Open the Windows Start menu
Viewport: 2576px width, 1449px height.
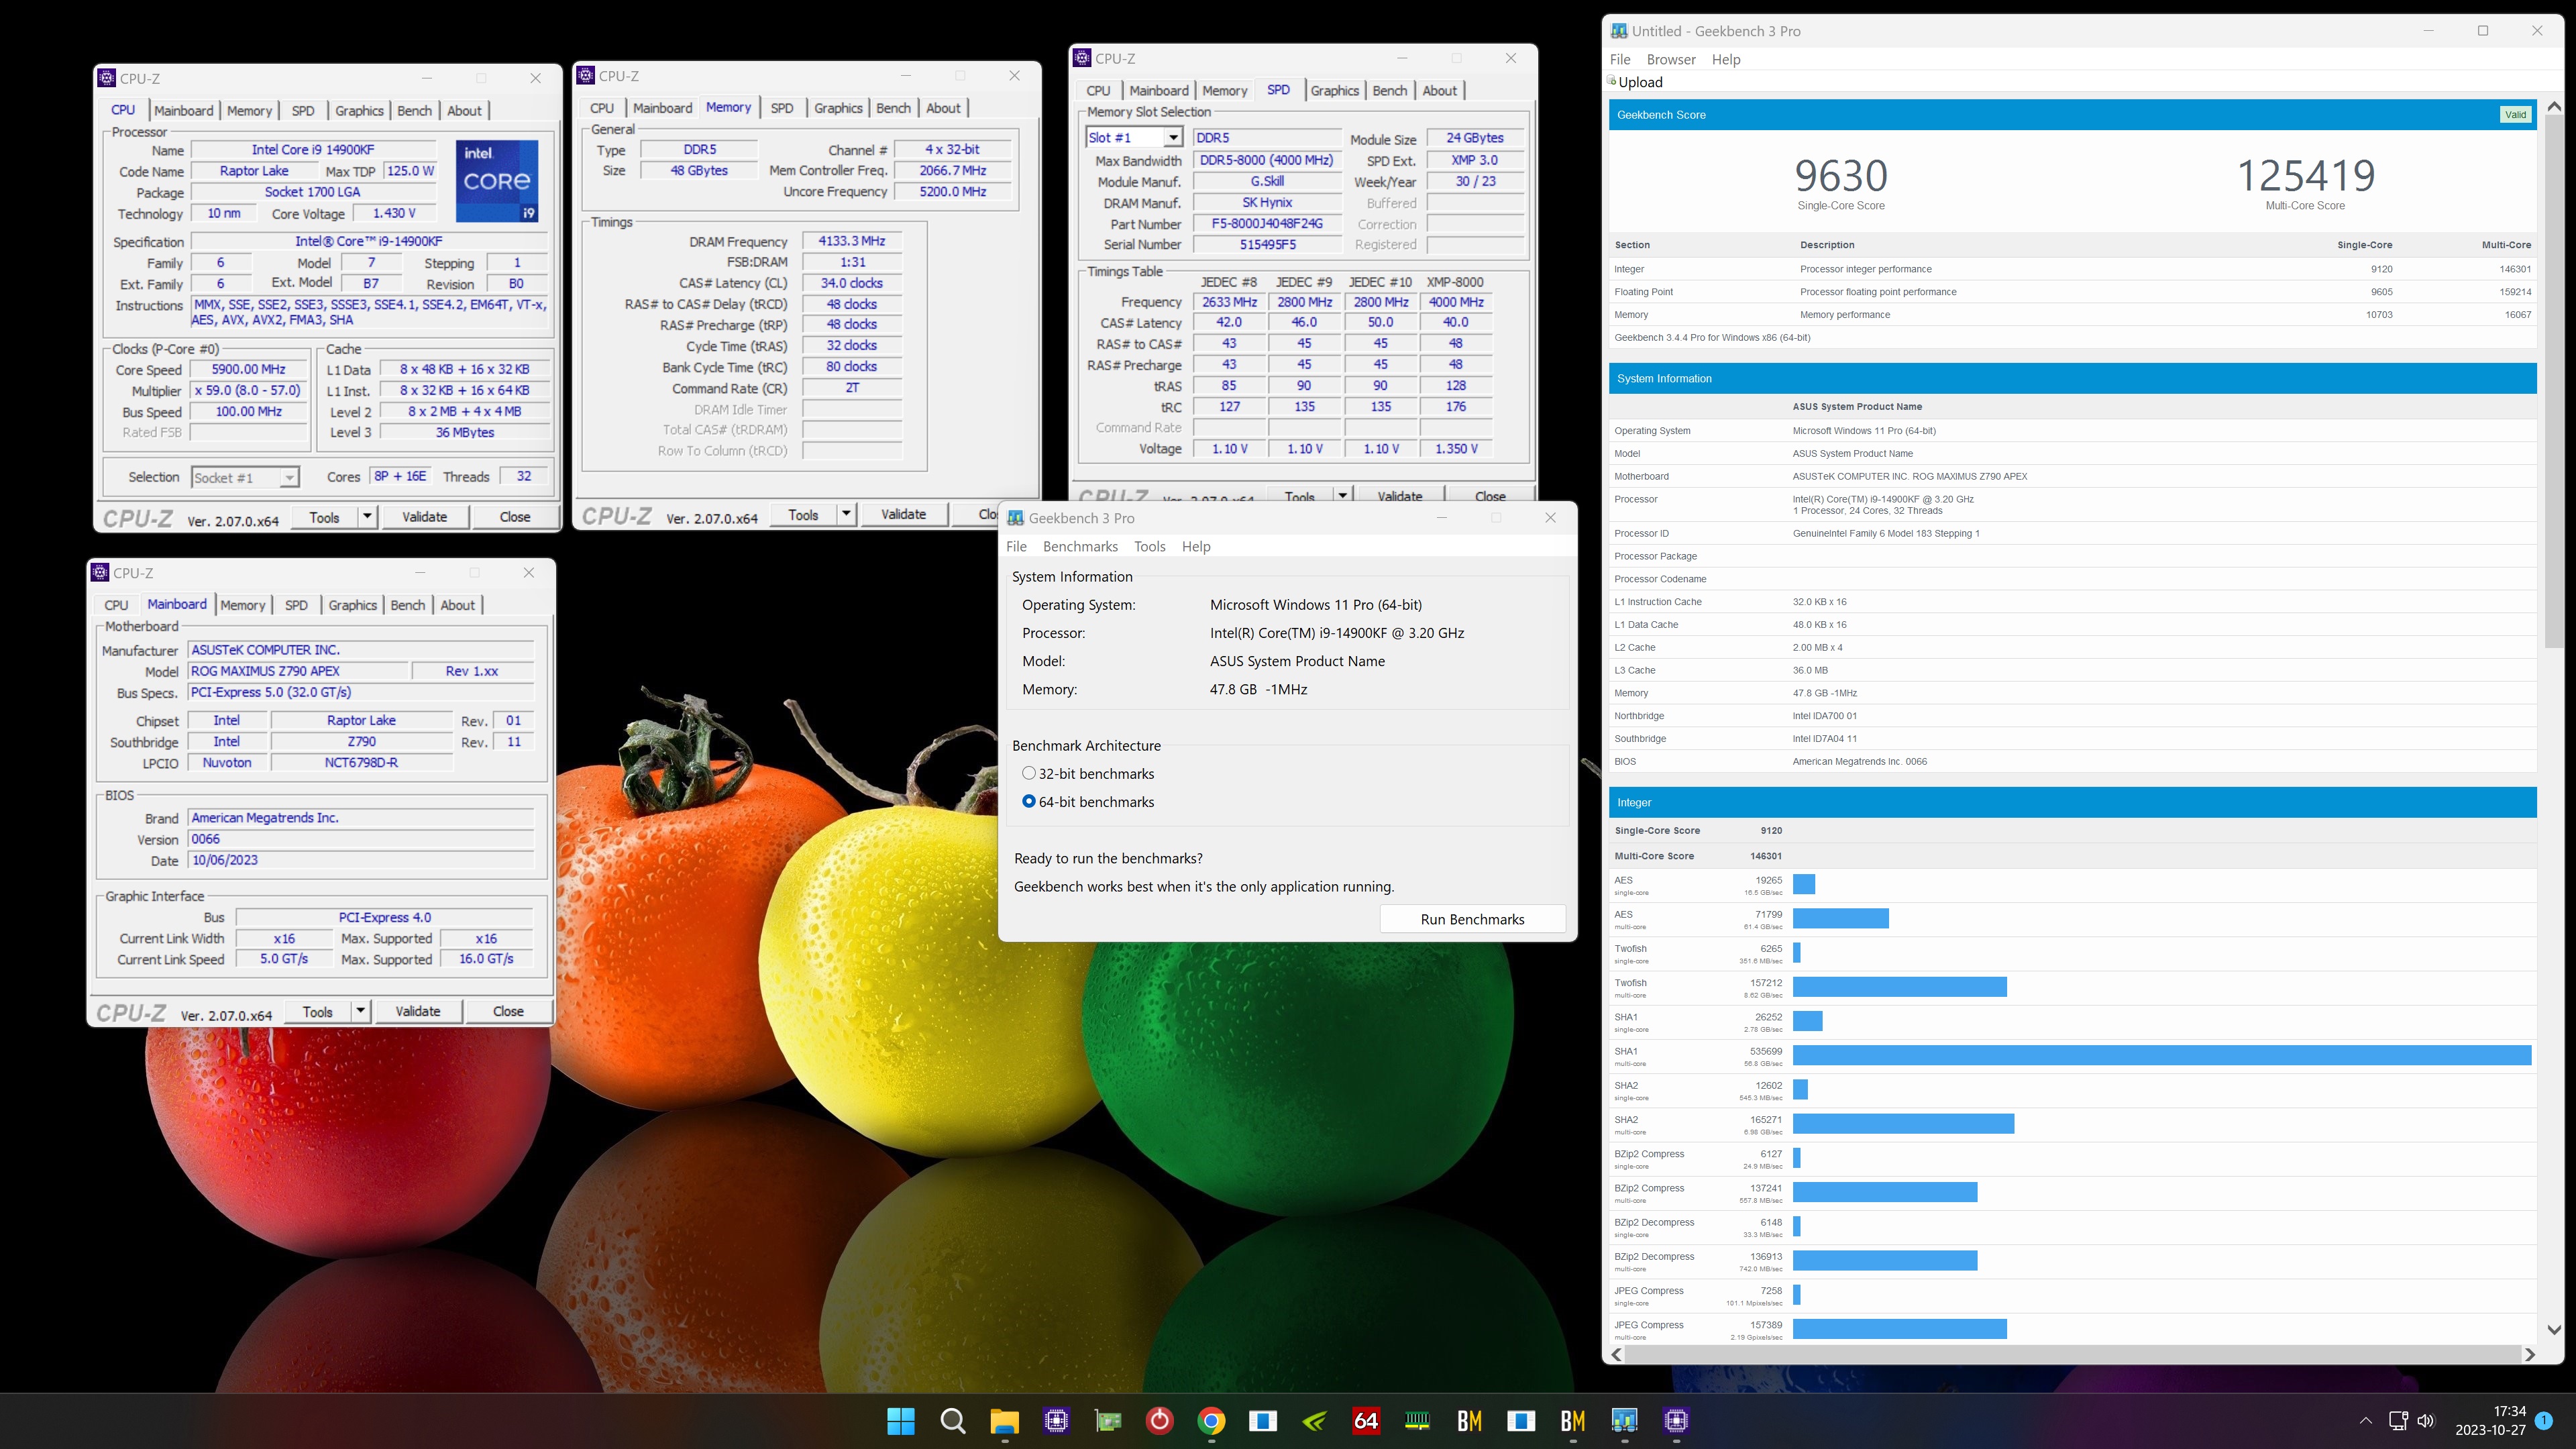(901, 1420)
